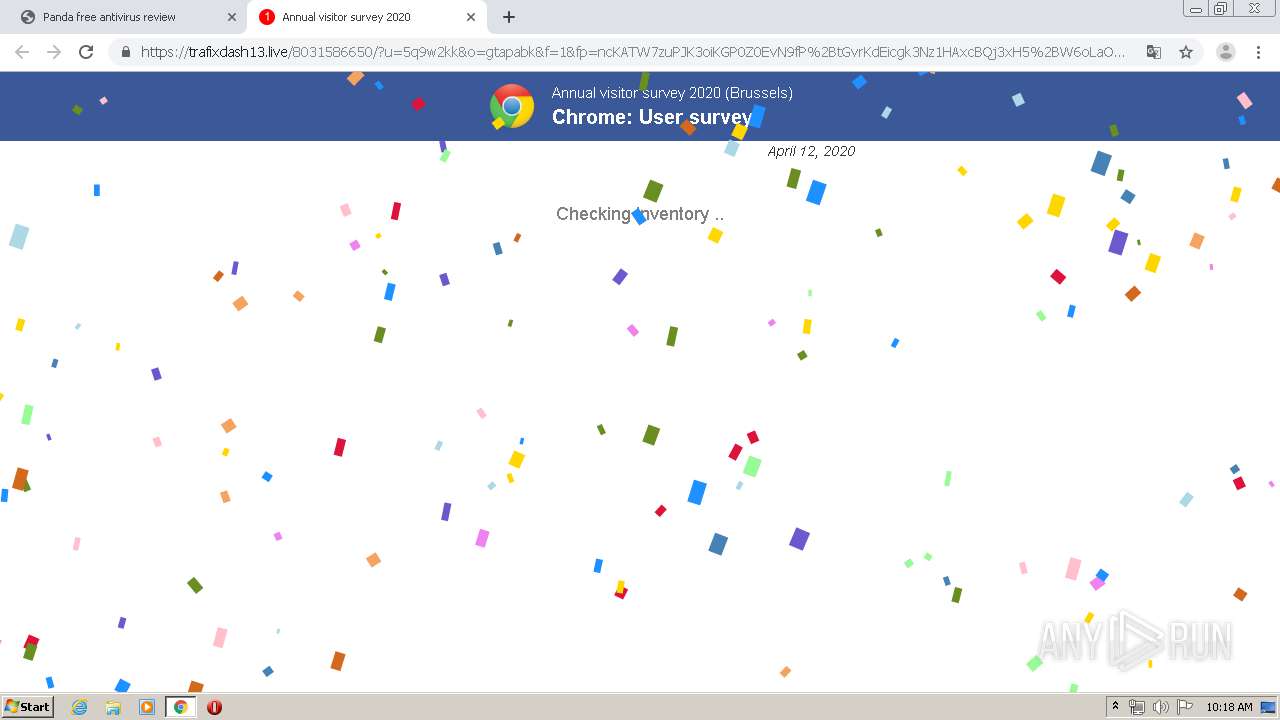Reload the current page

coord(86,52)
